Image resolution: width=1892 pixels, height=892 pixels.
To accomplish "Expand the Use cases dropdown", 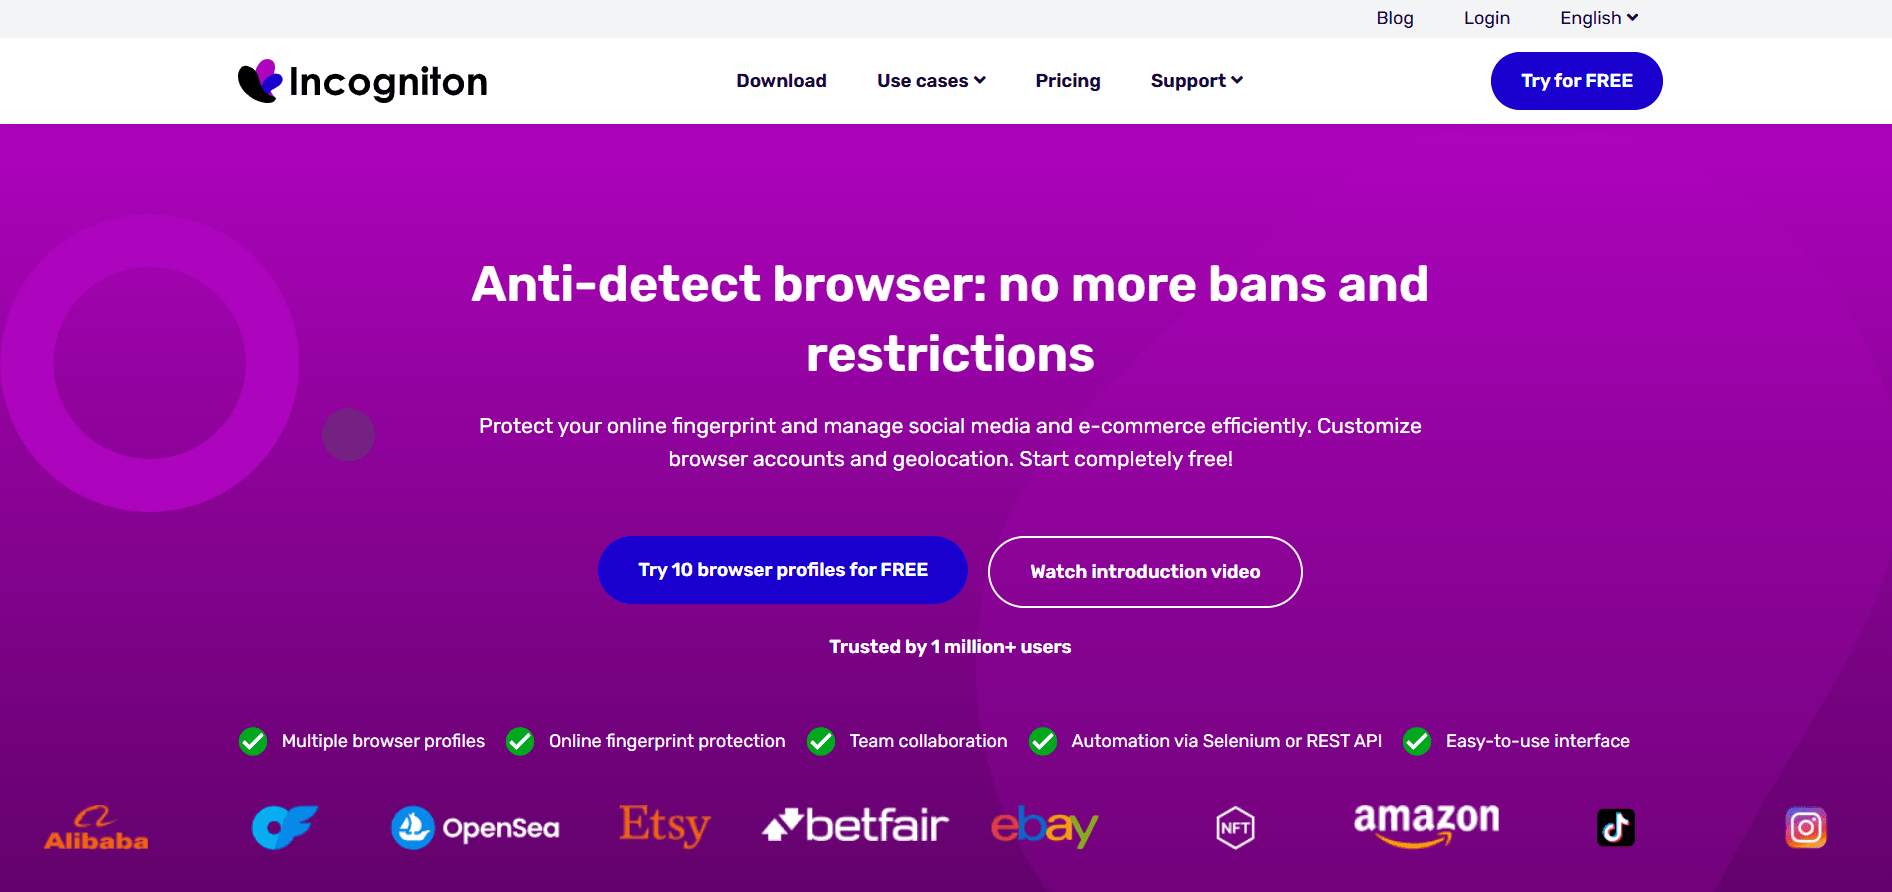I will pos(931,81).
